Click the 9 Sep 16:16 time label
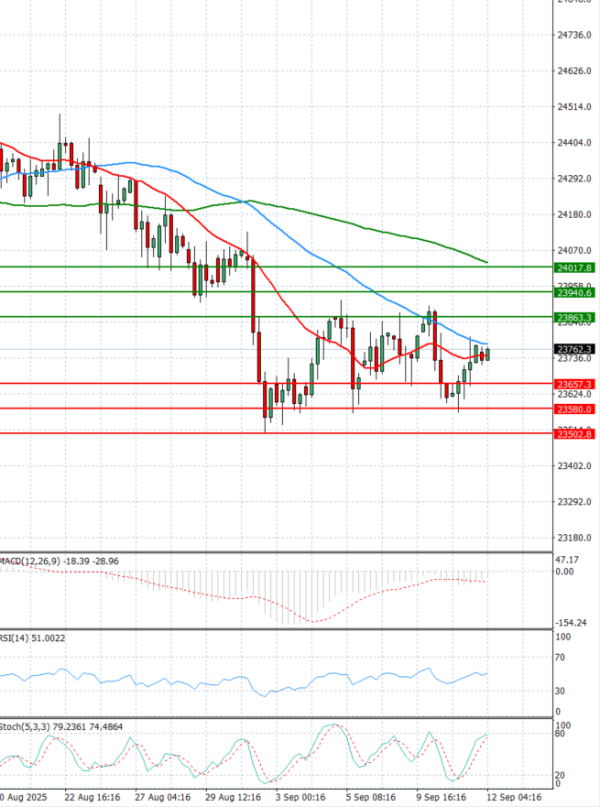Image resolution: width=600 pixels, height=807 pixels. tap(442, 797)
